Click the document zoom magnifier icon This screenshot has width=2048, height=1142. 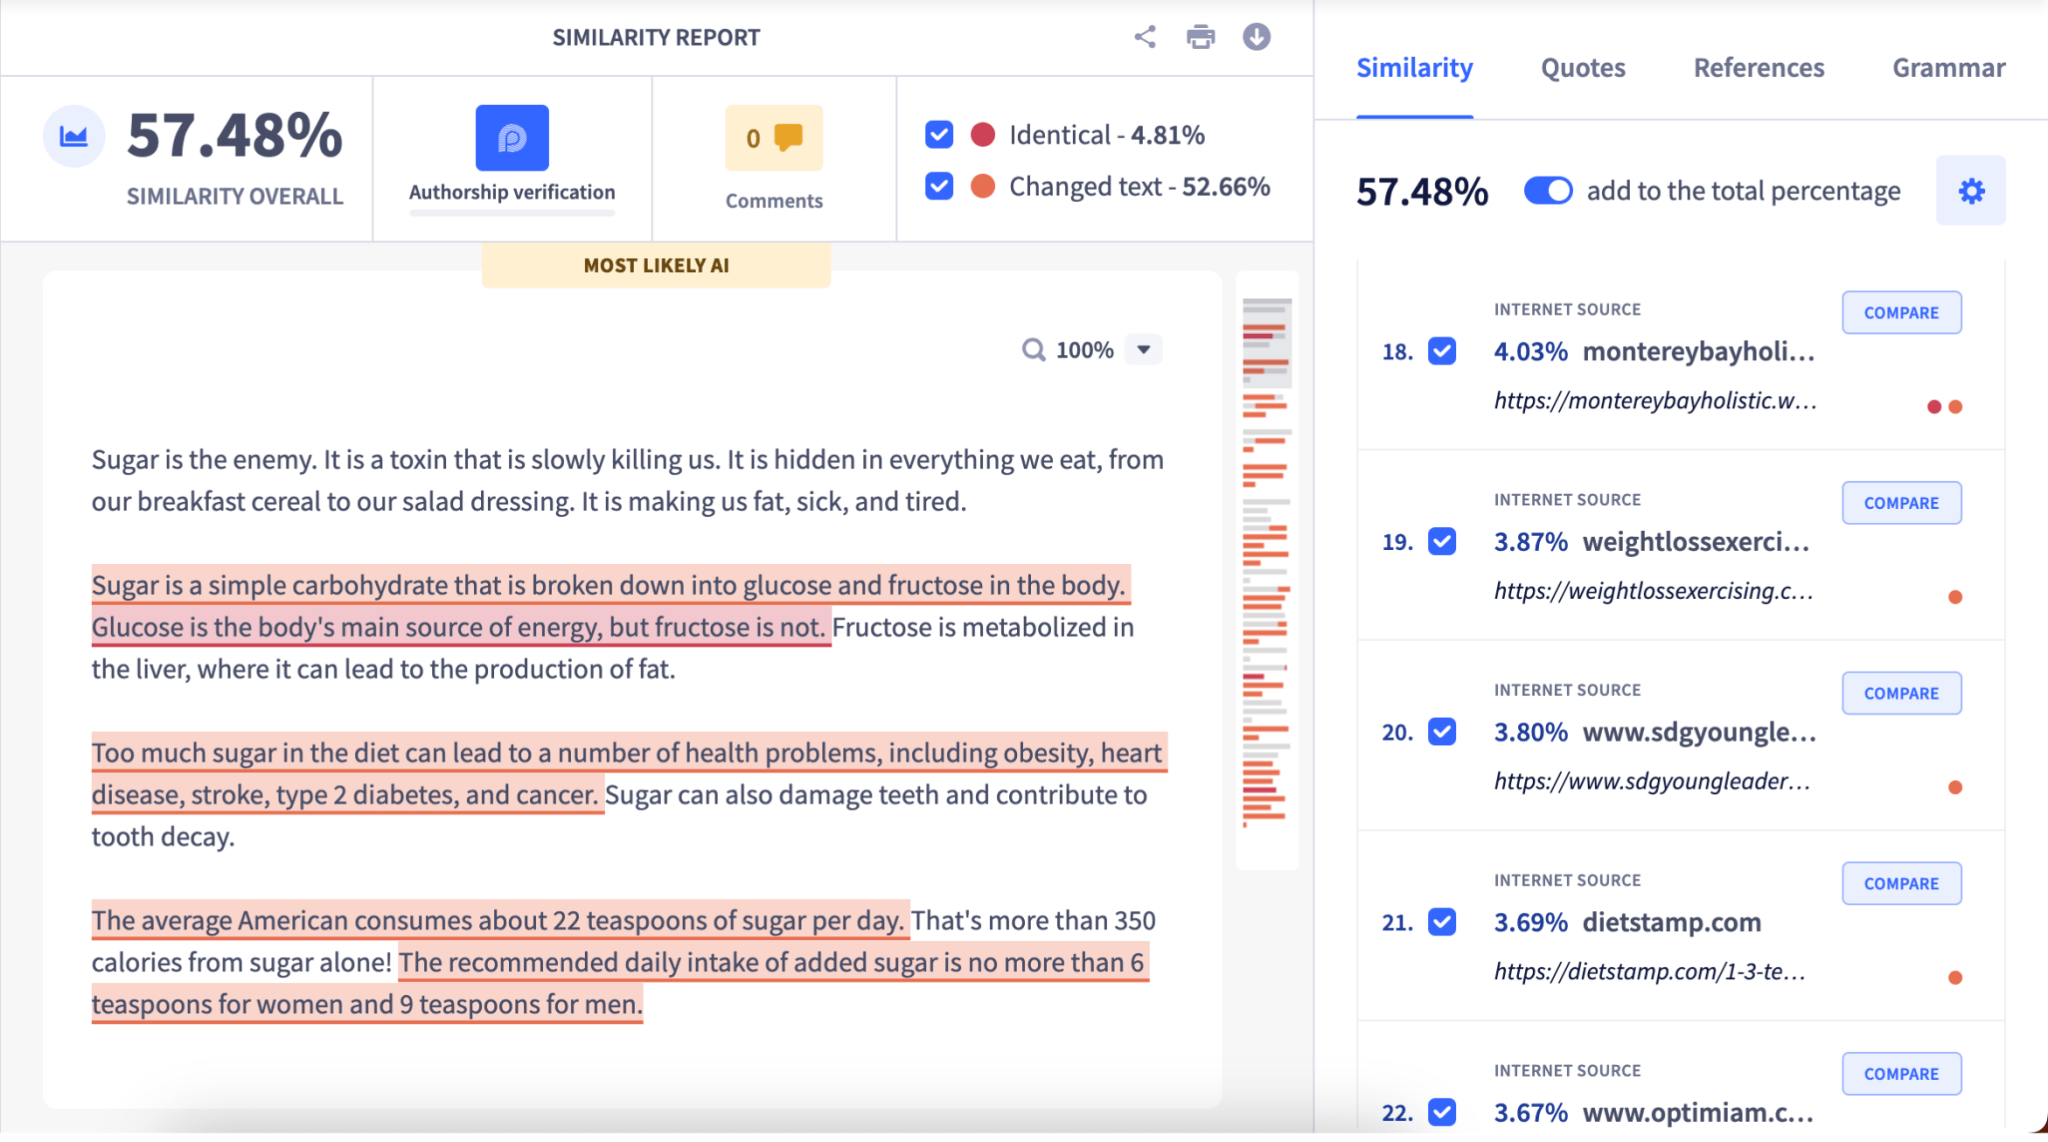1033,350
